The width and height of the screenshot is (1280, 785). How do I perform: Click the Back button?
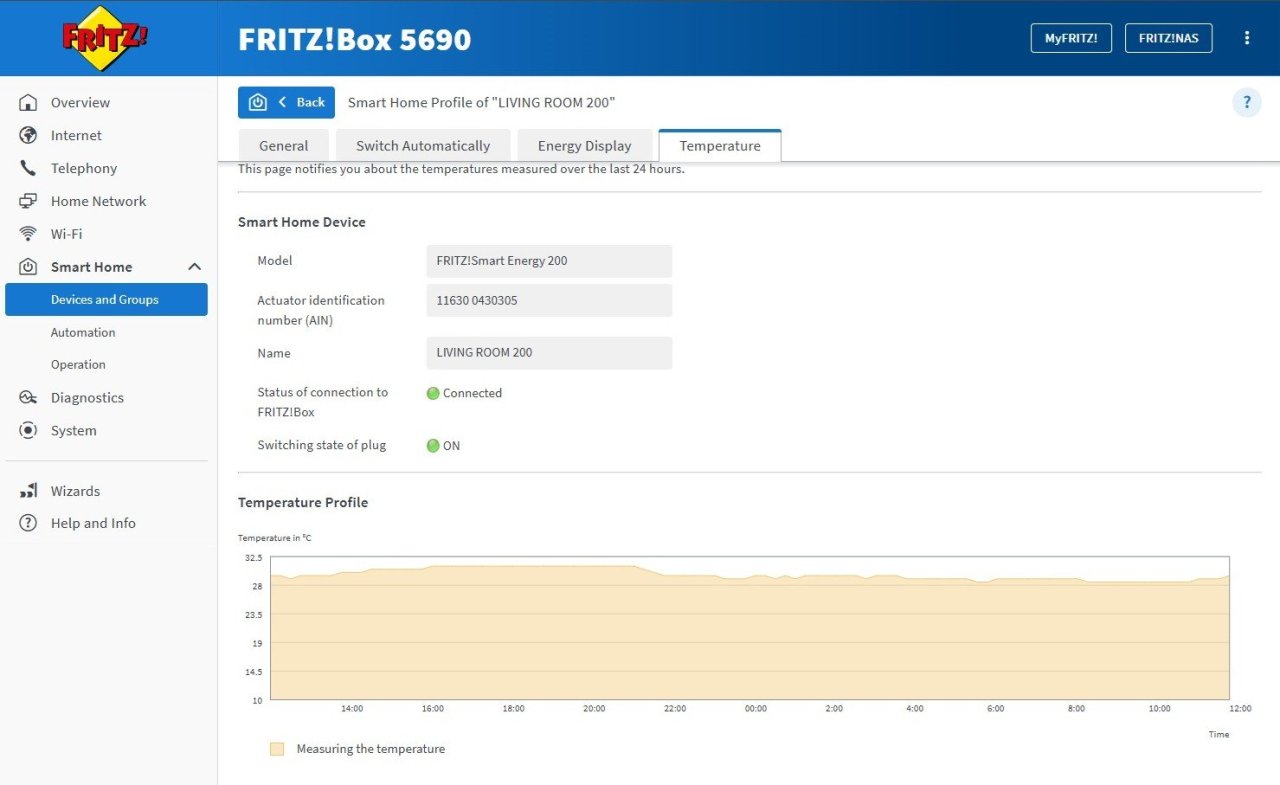[286, 103]
